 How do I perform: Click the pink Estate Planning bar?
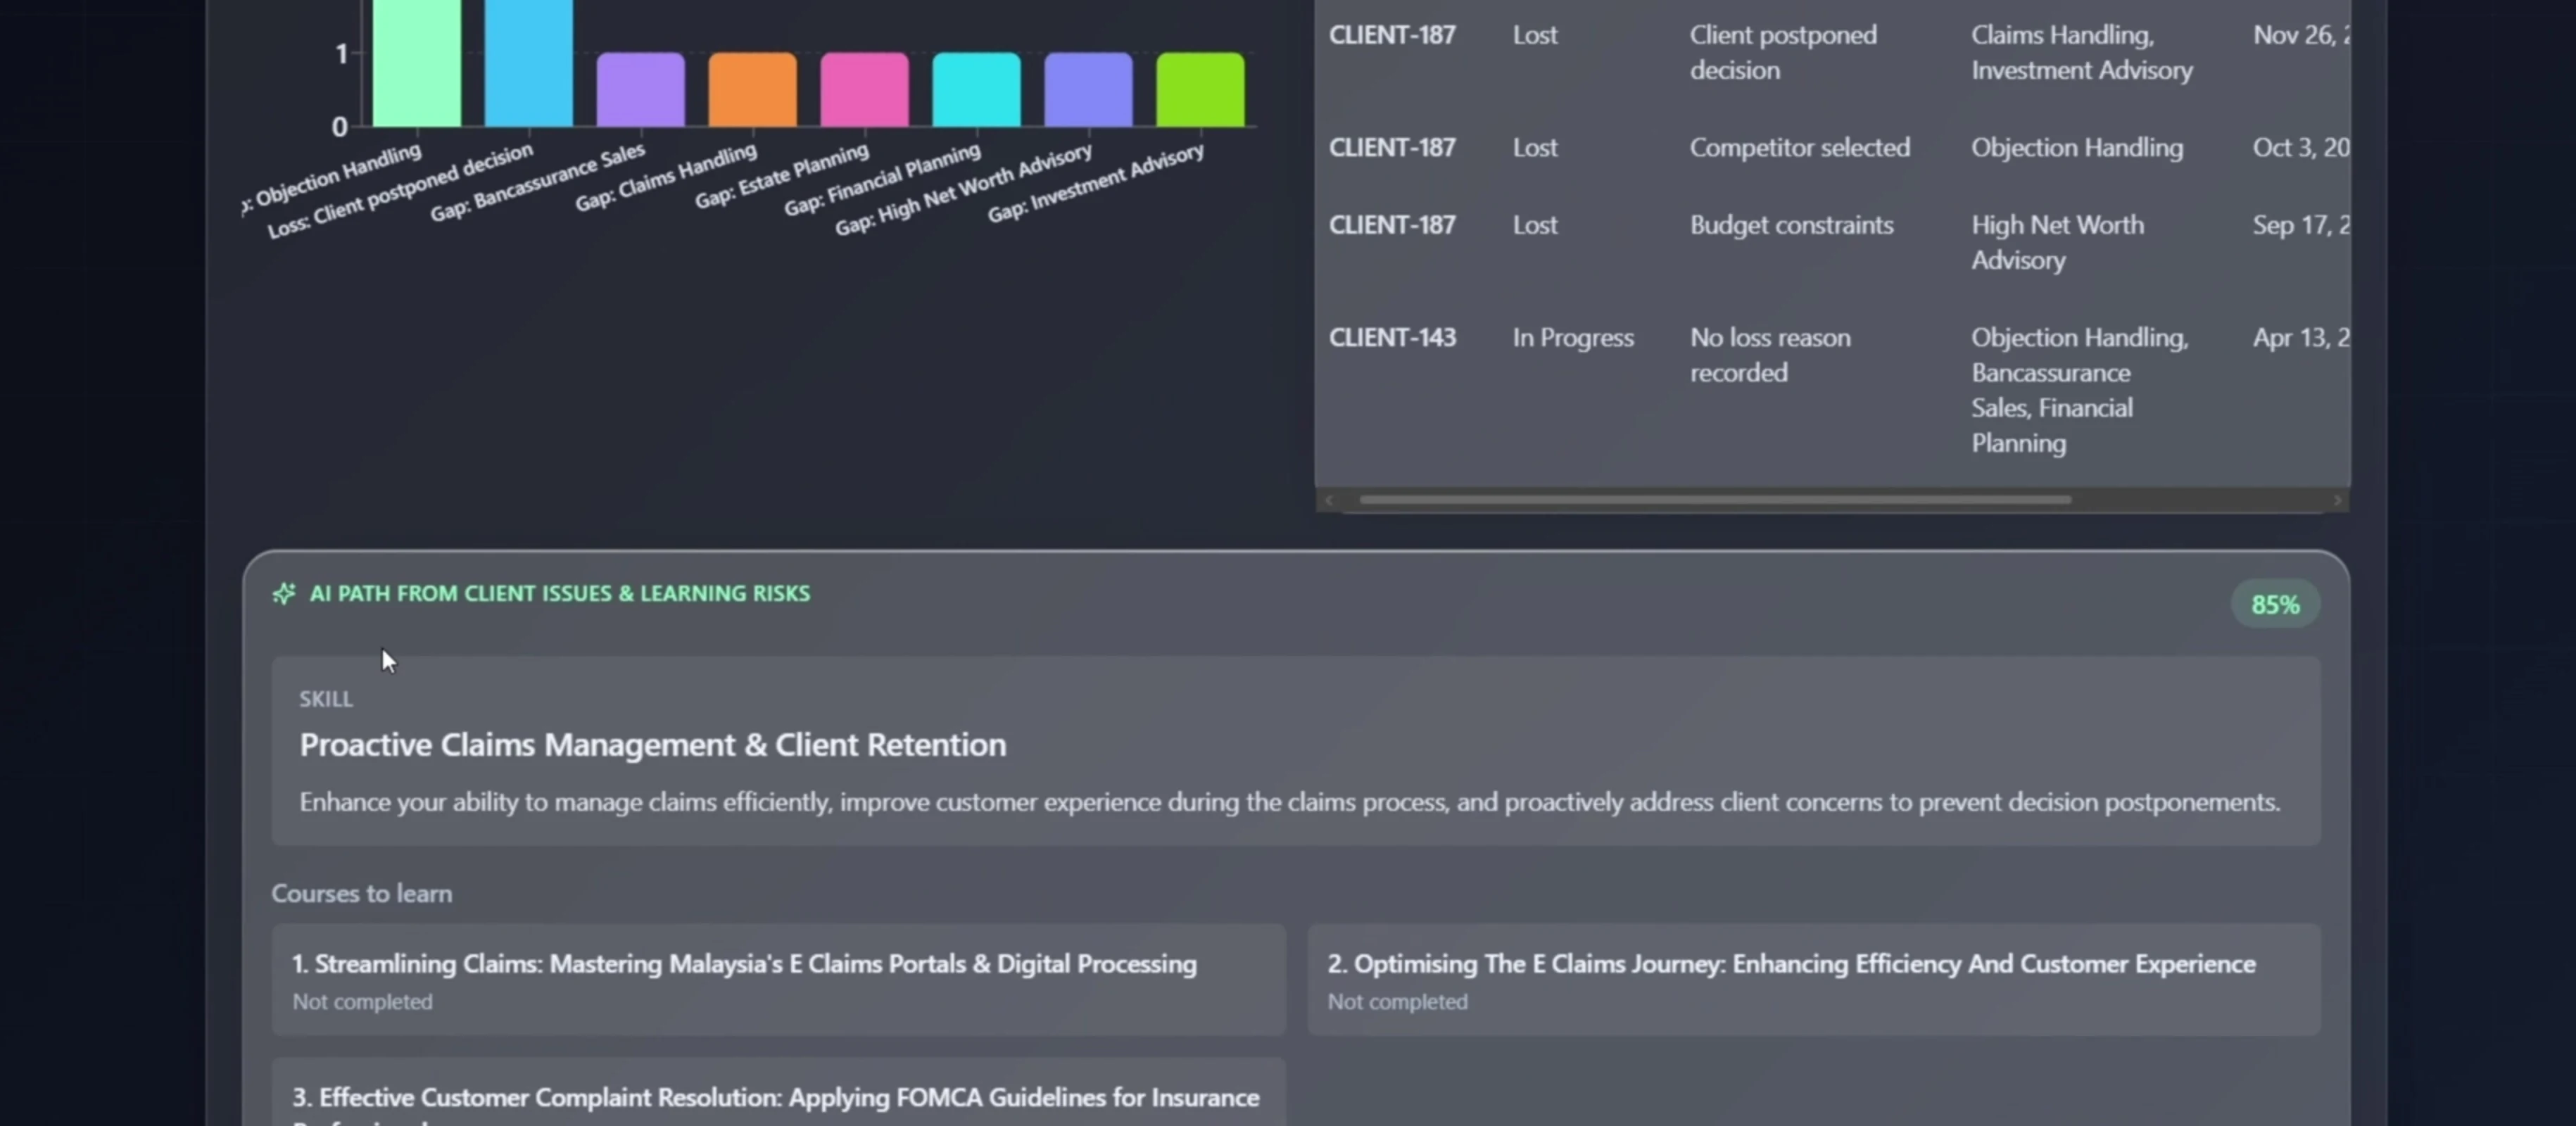(x=865, y=90)
